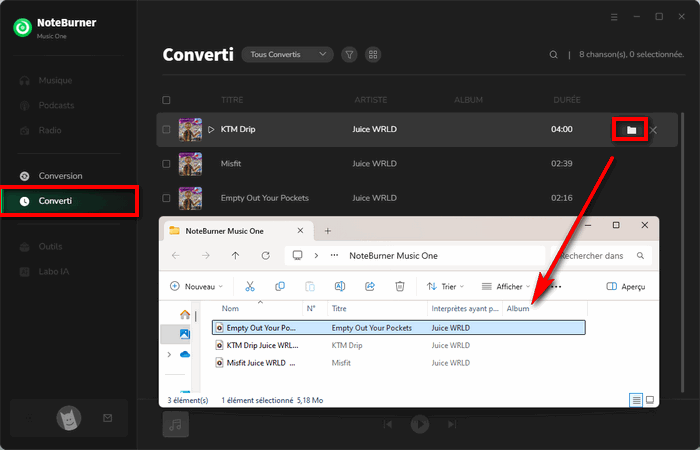This screenshot has height=450, width=700.
Task: Click the PC monitor icon in address bar
Action: 297,255
